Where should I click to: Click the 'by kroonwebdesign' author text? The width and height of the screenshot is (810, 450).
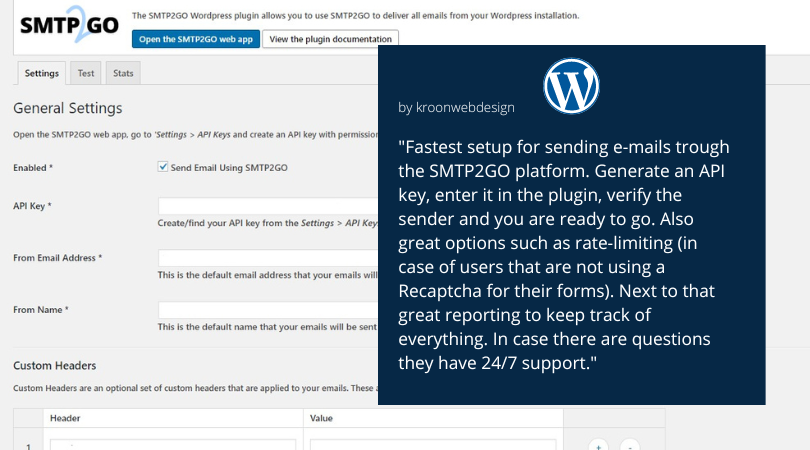point(456,107)
